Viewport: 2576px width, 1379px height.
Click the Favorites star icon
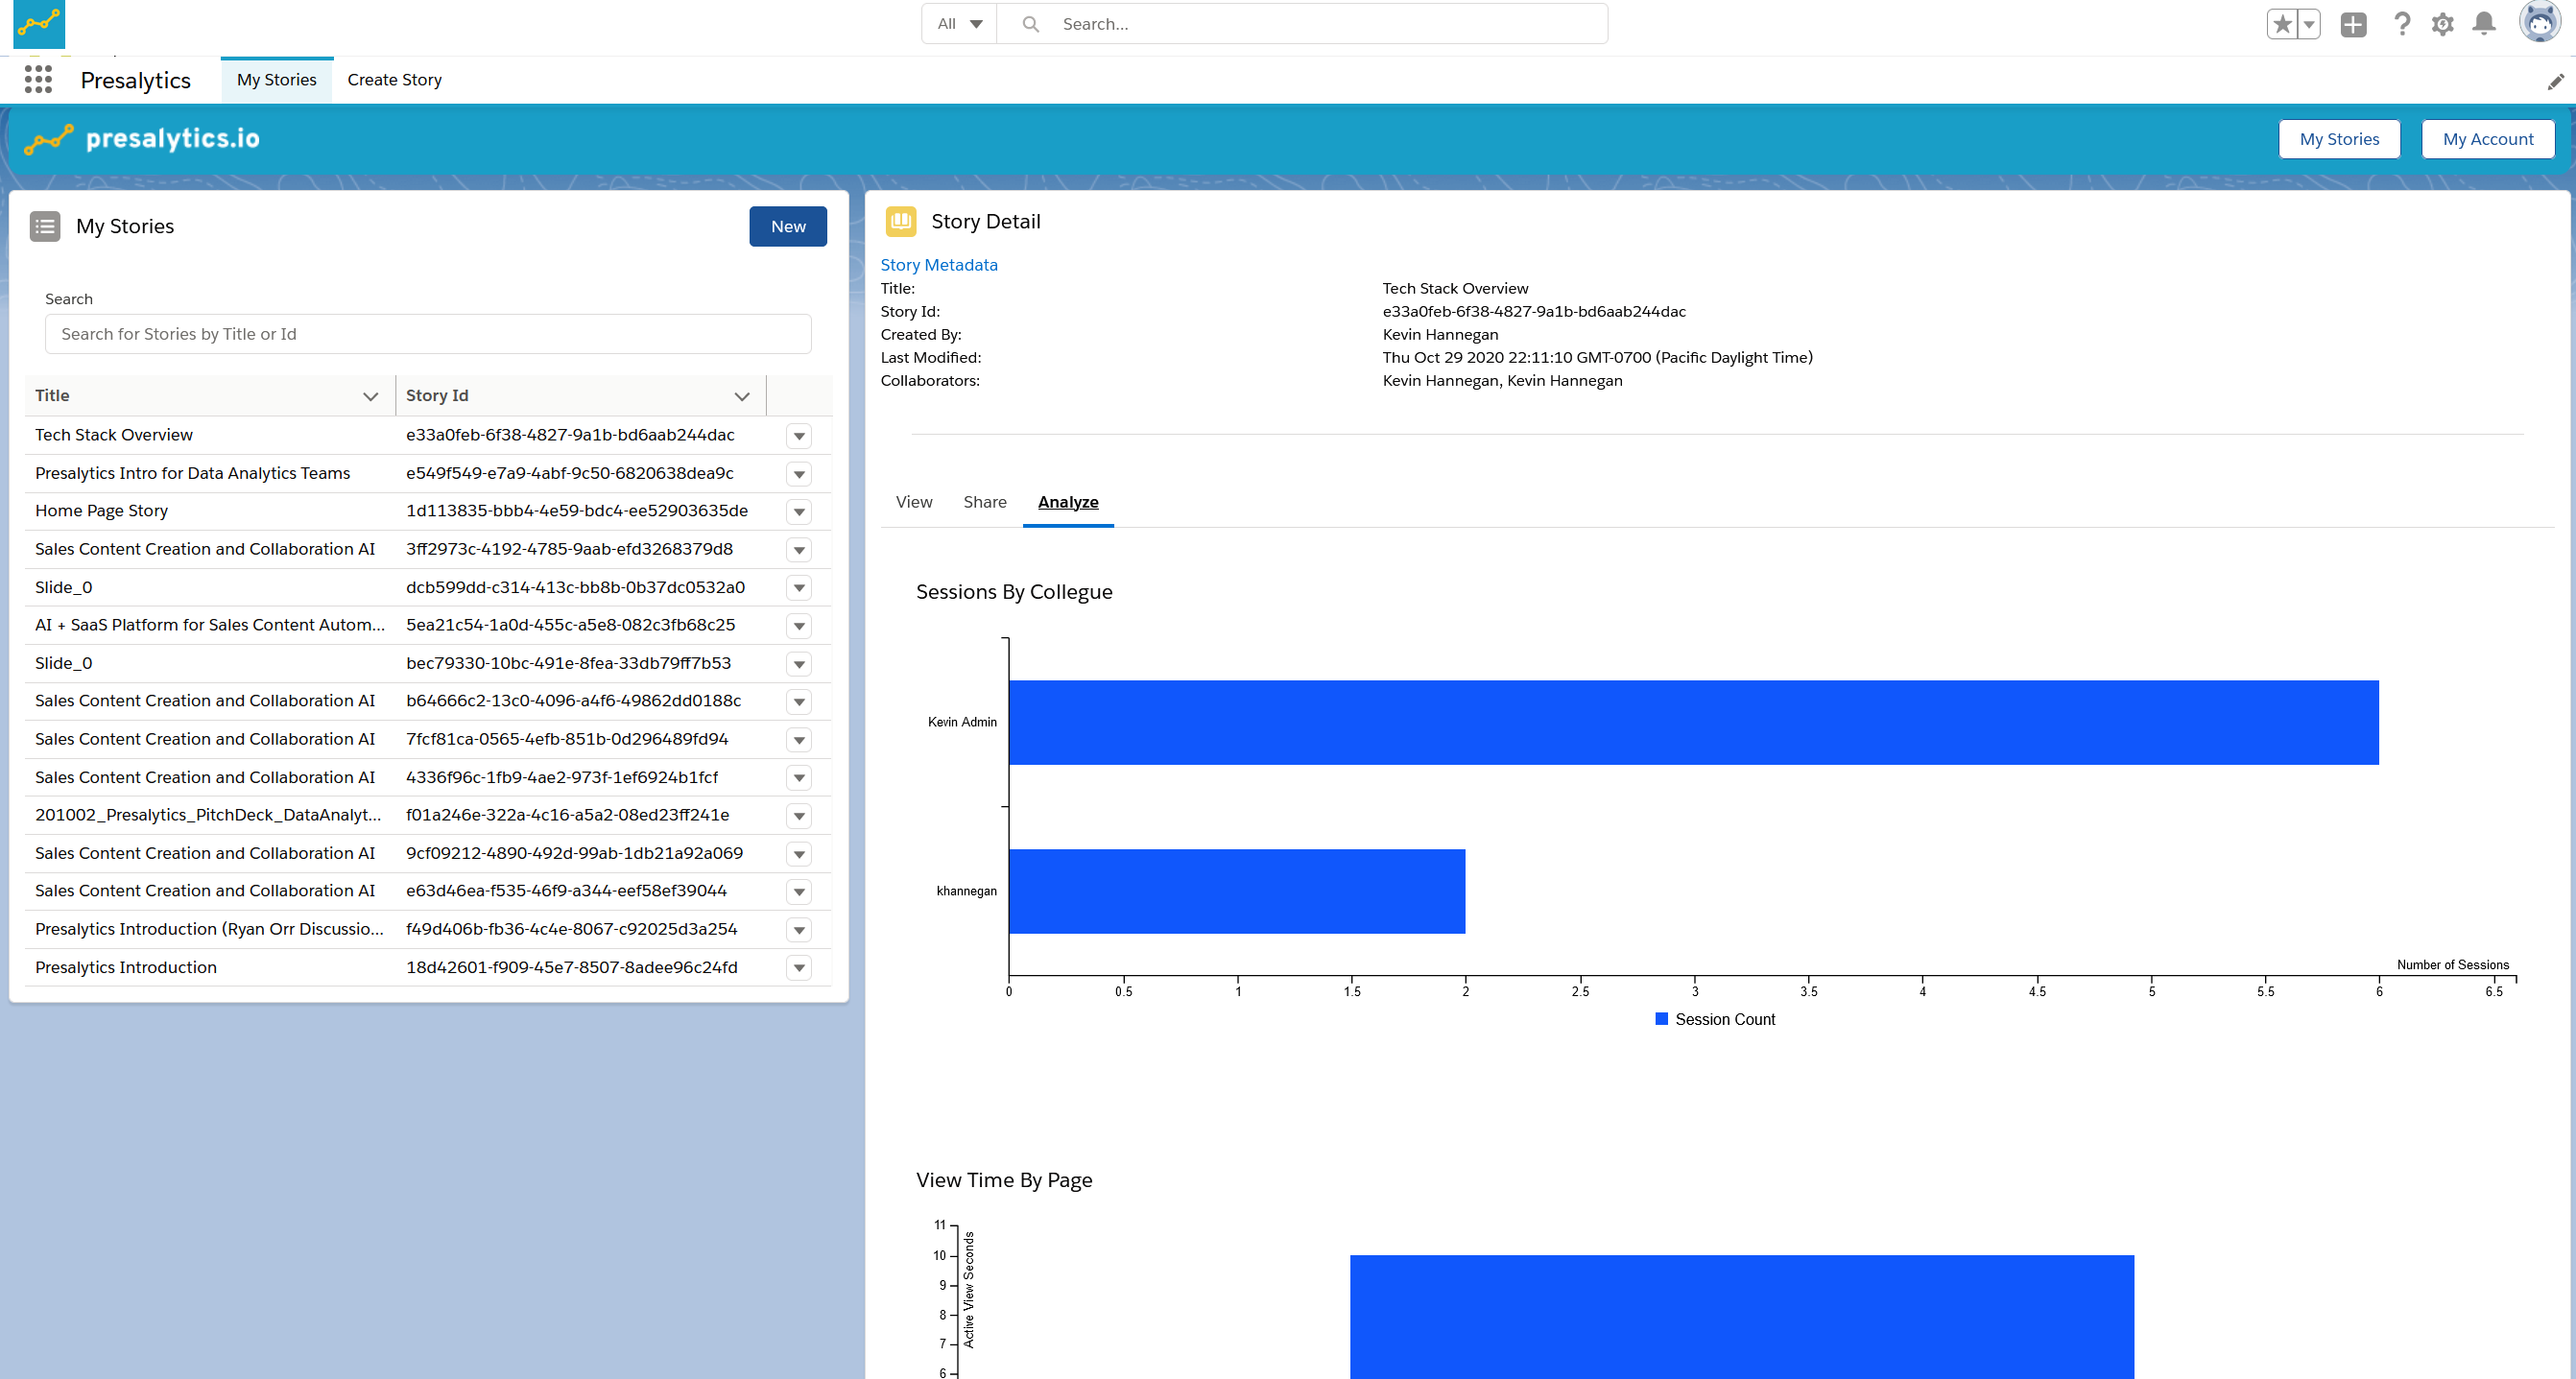click(x=2281, y=24)
